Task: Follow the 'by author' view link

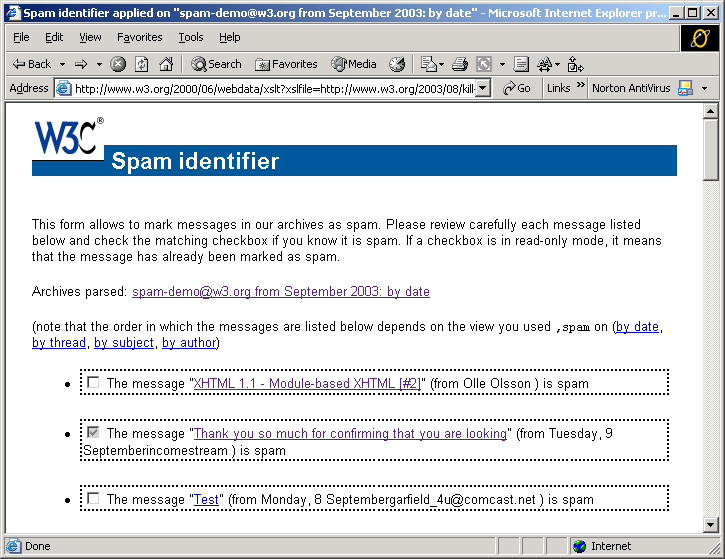Action: [x=189, y=343]
